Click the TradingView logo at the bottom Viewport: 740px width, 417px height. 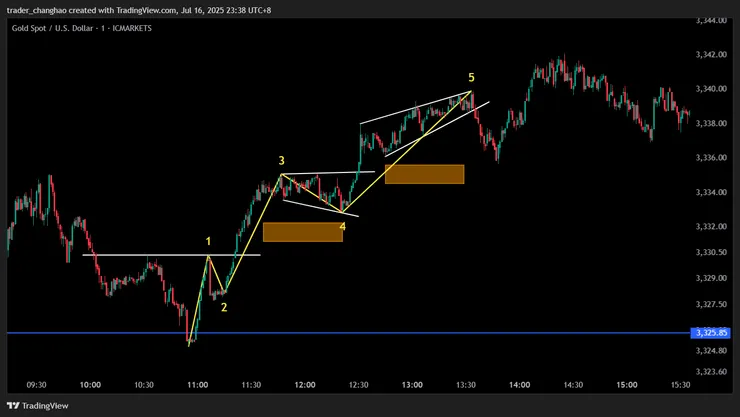tap(38, 406)
